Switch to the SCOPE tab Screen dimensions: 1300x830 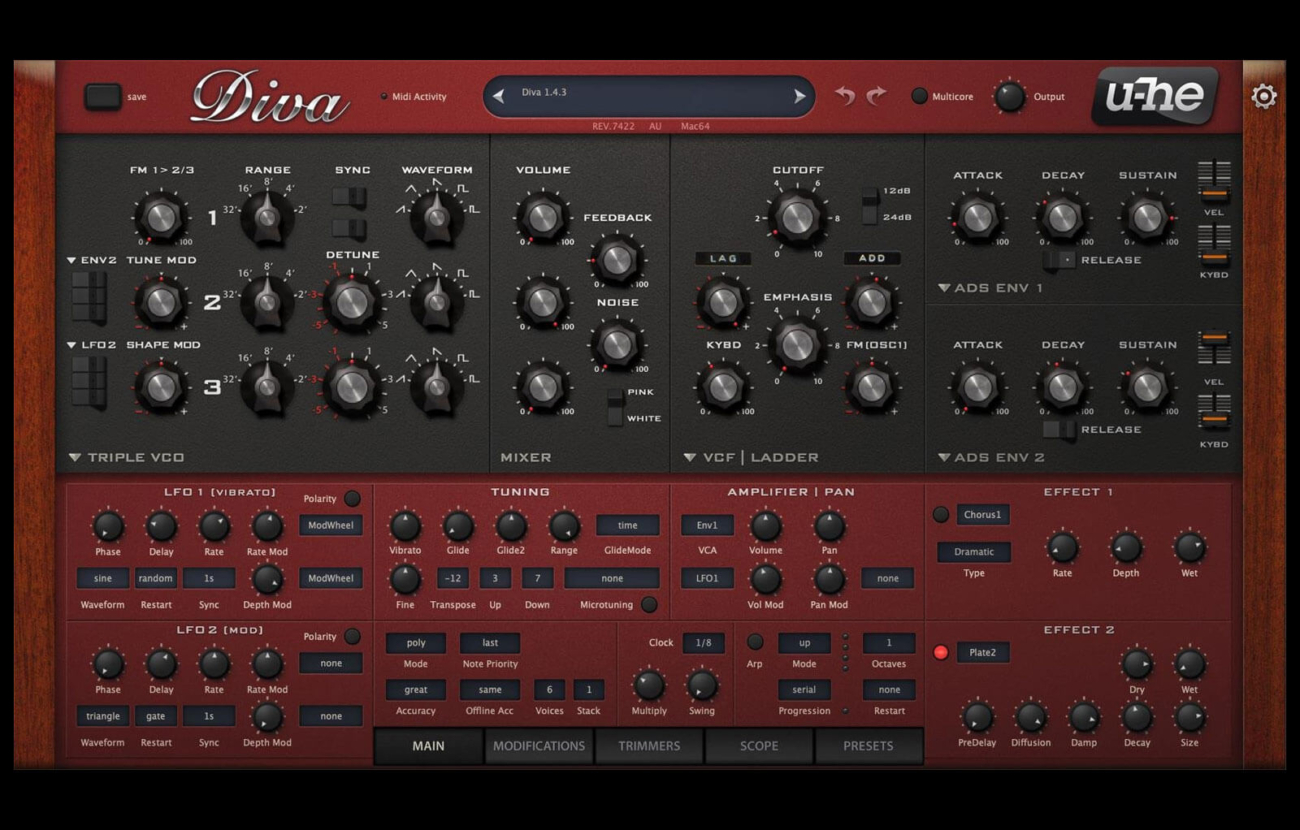point(759,746)
